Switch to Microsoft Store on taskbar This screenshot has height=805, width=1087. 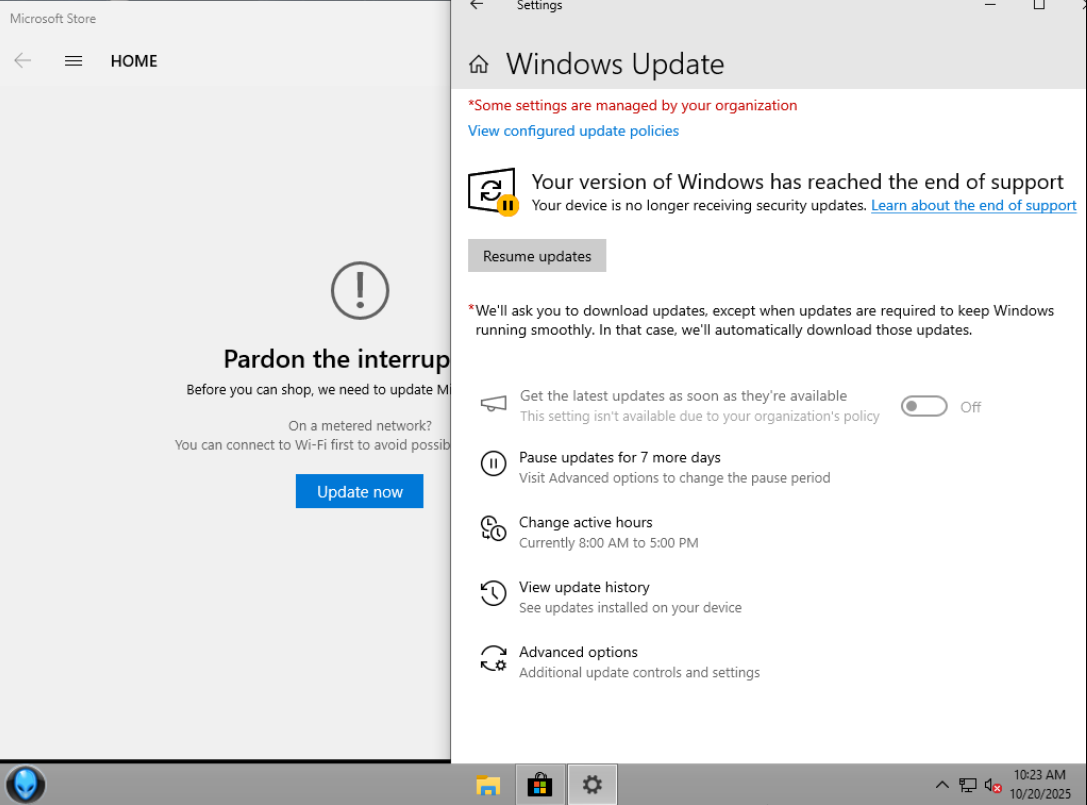click(x=539, y=785)
